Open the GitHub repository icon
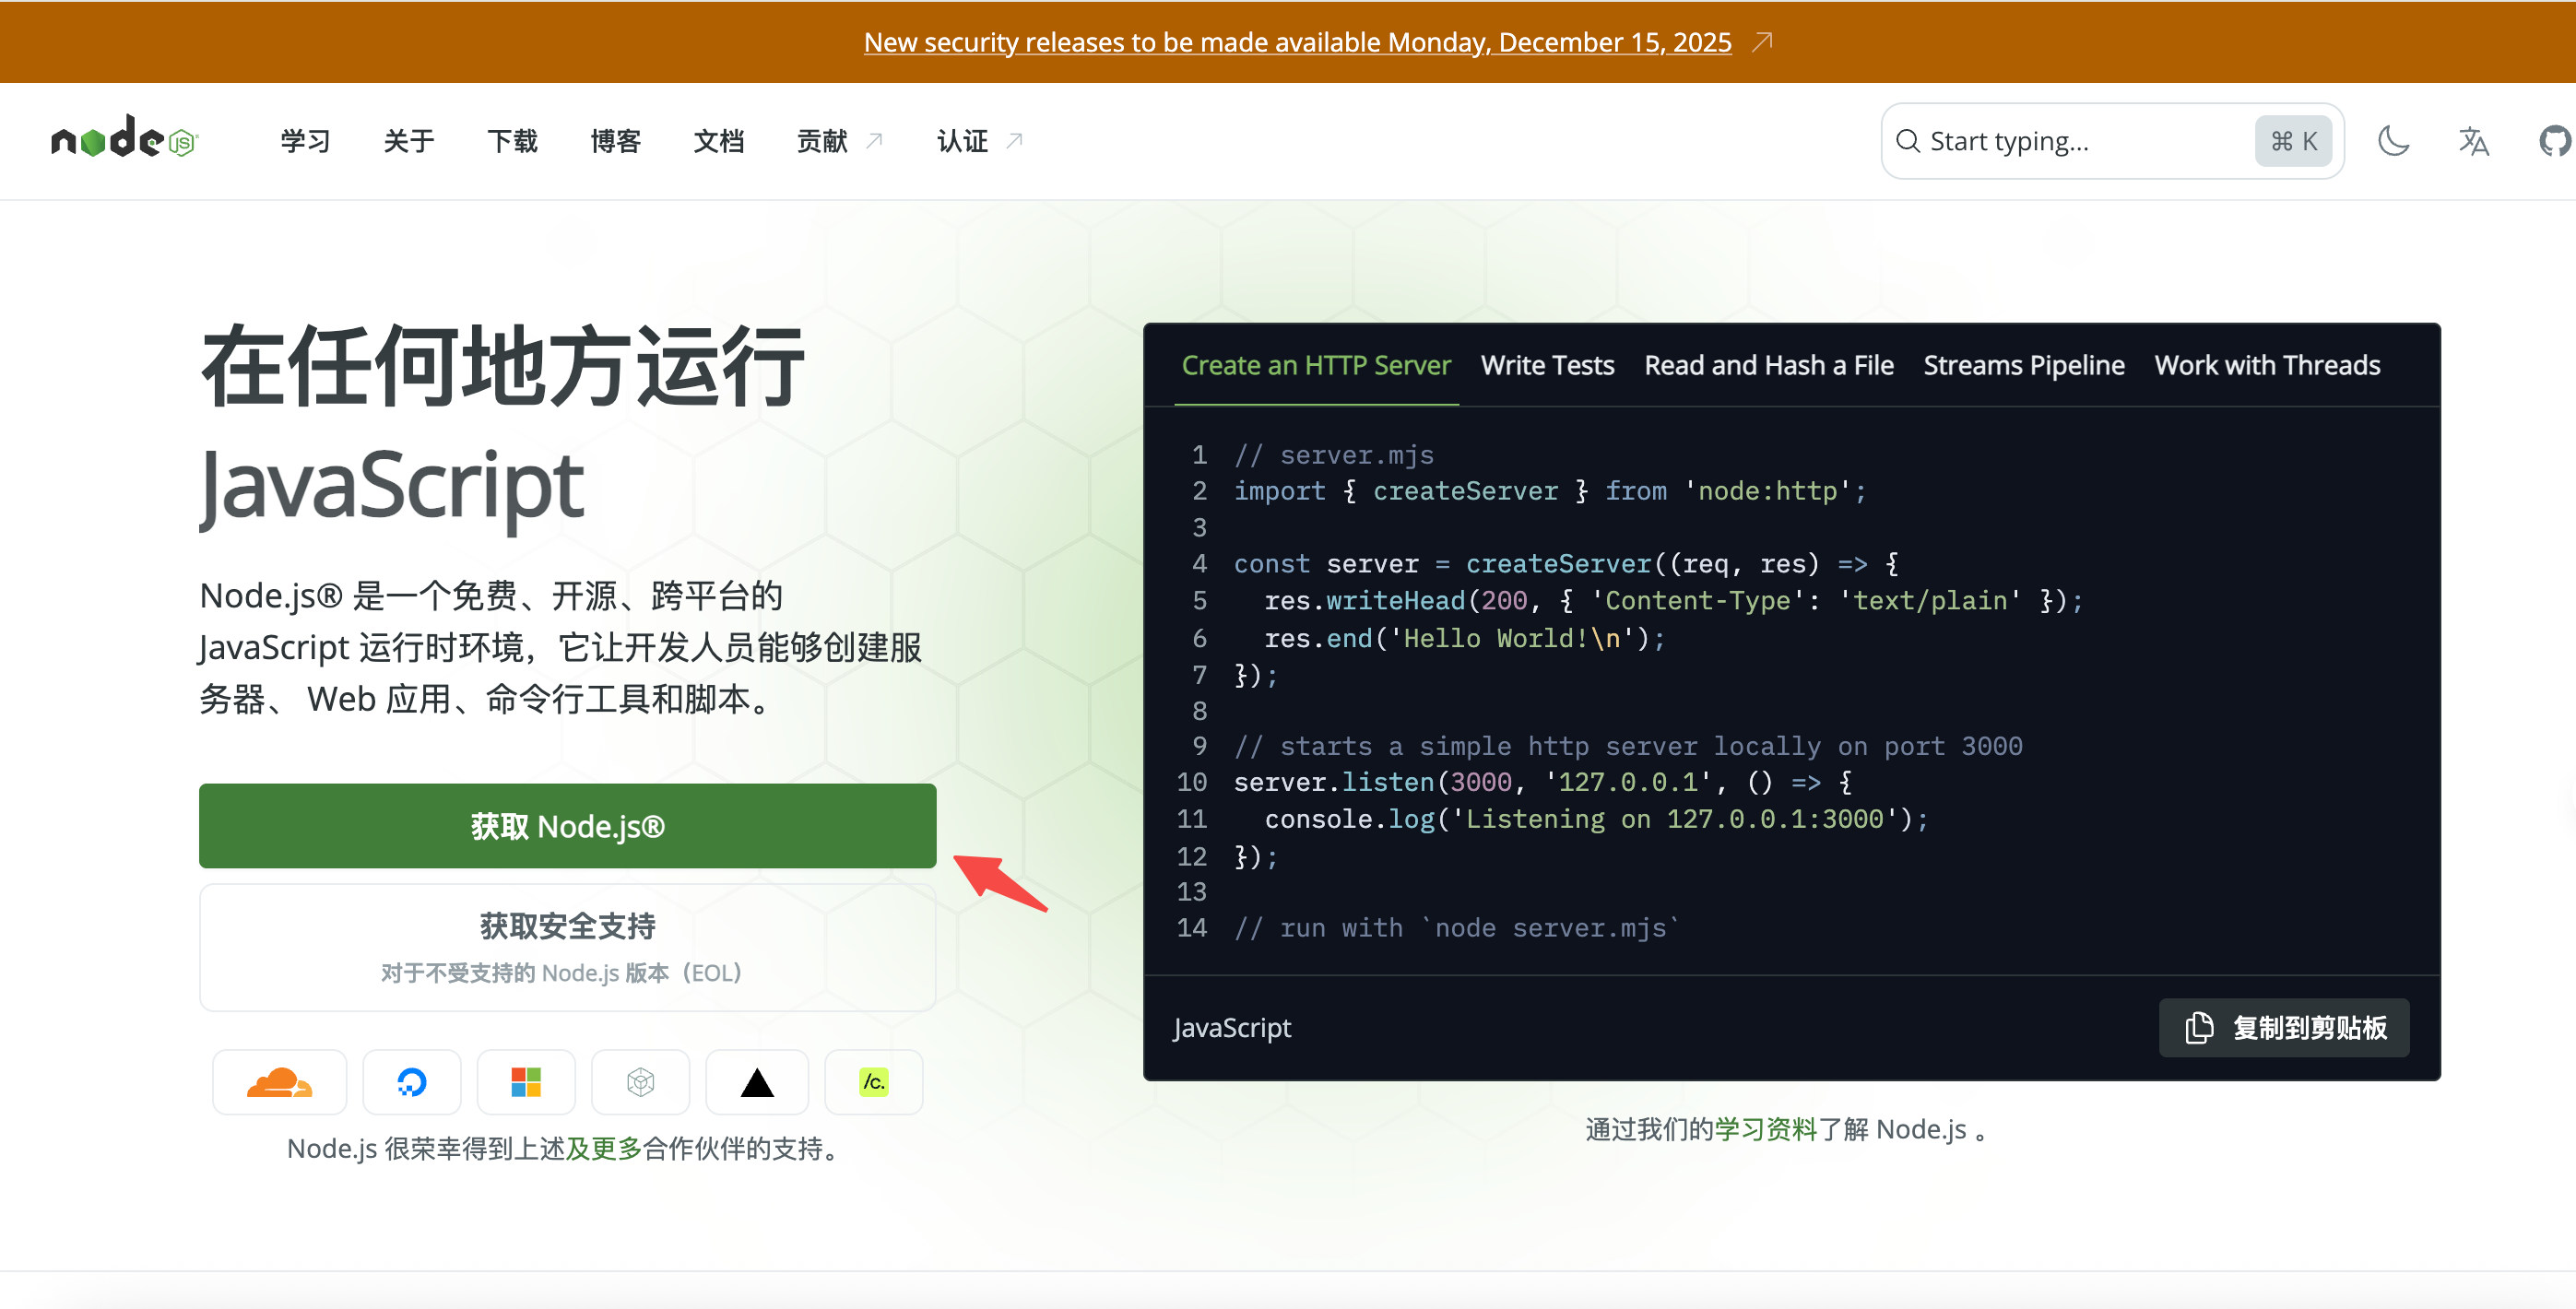 [x=2555, y=141]
